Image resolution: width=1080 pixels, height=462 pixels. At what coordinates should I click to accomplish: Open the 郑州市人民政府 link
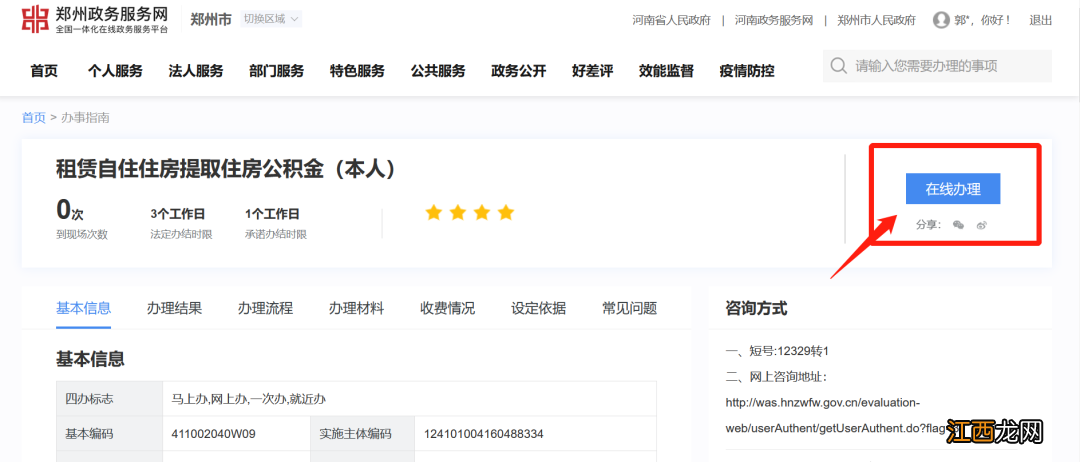877,20
